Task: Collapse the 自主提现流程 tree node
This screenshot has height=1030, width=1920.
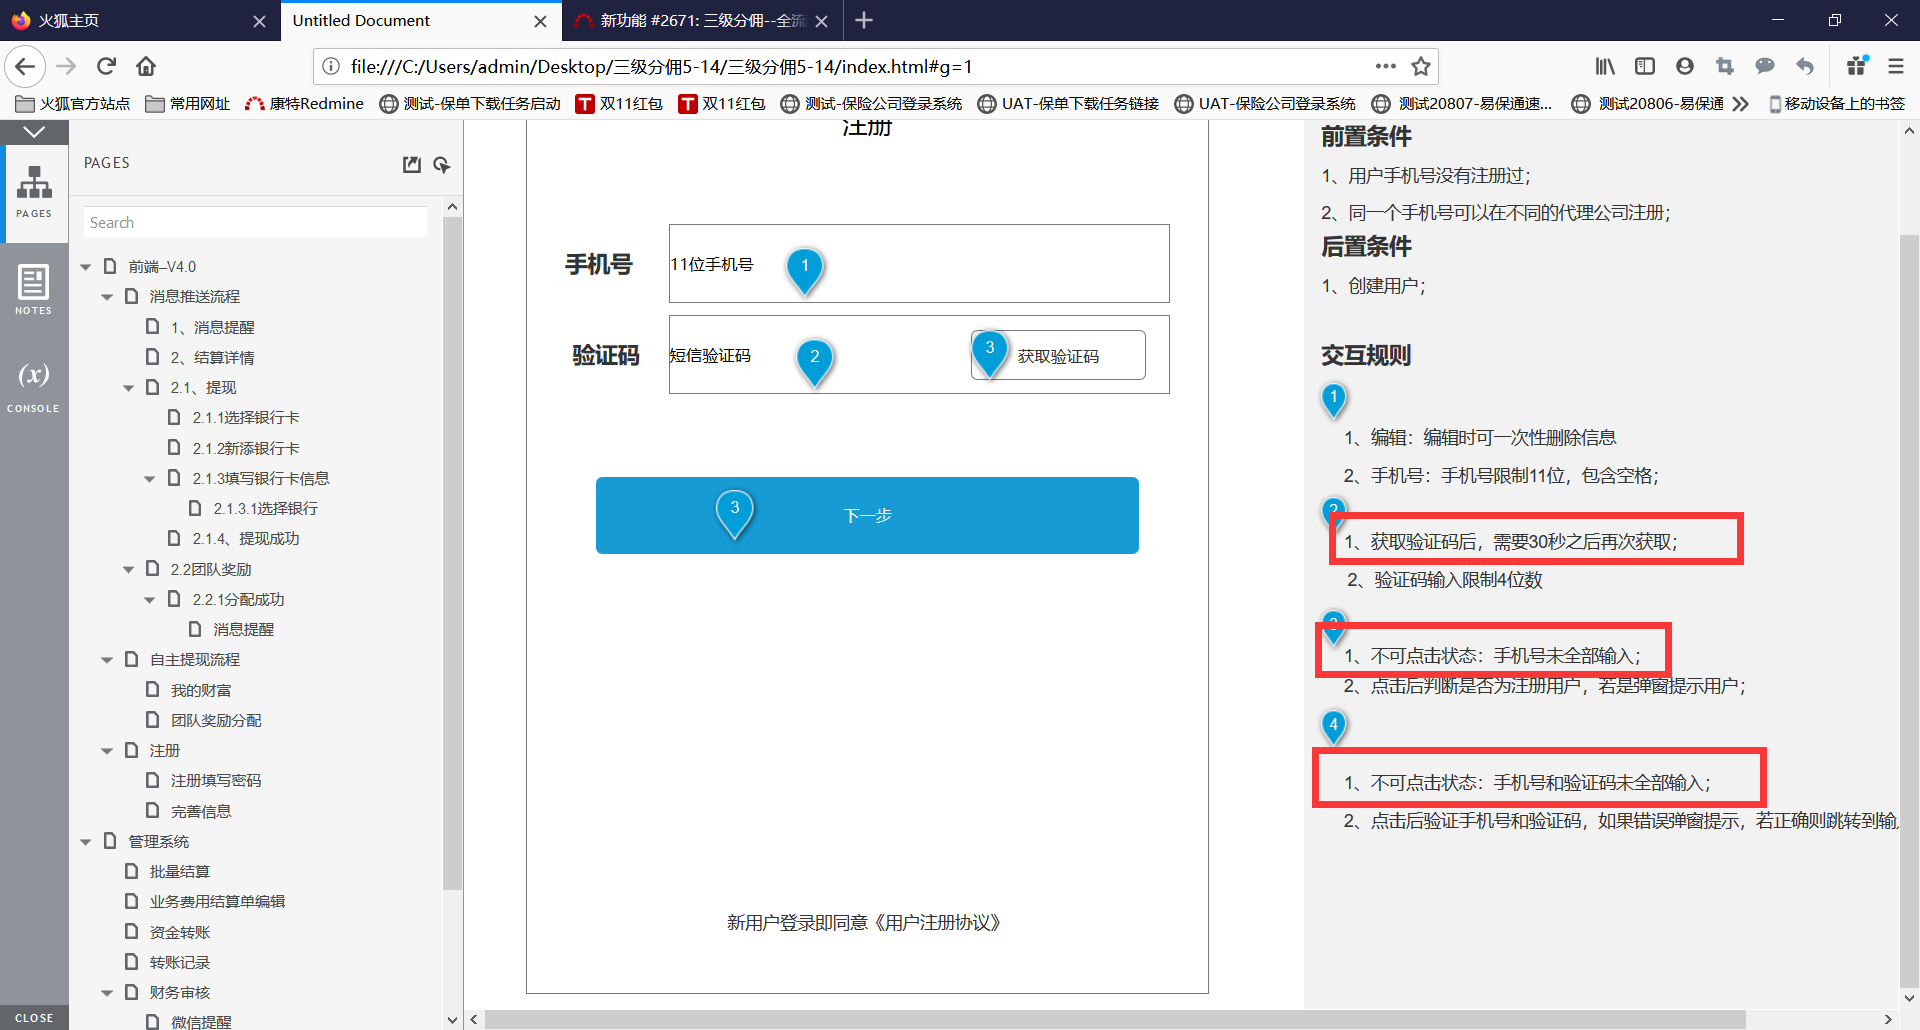Action: point(107,660)
